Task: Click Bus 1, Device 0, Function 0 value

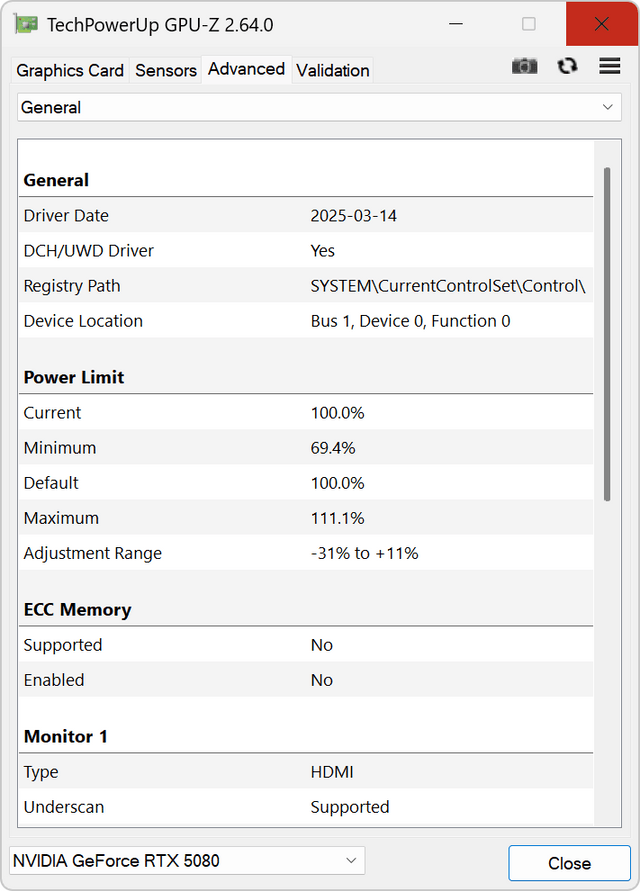Action: 410,321
